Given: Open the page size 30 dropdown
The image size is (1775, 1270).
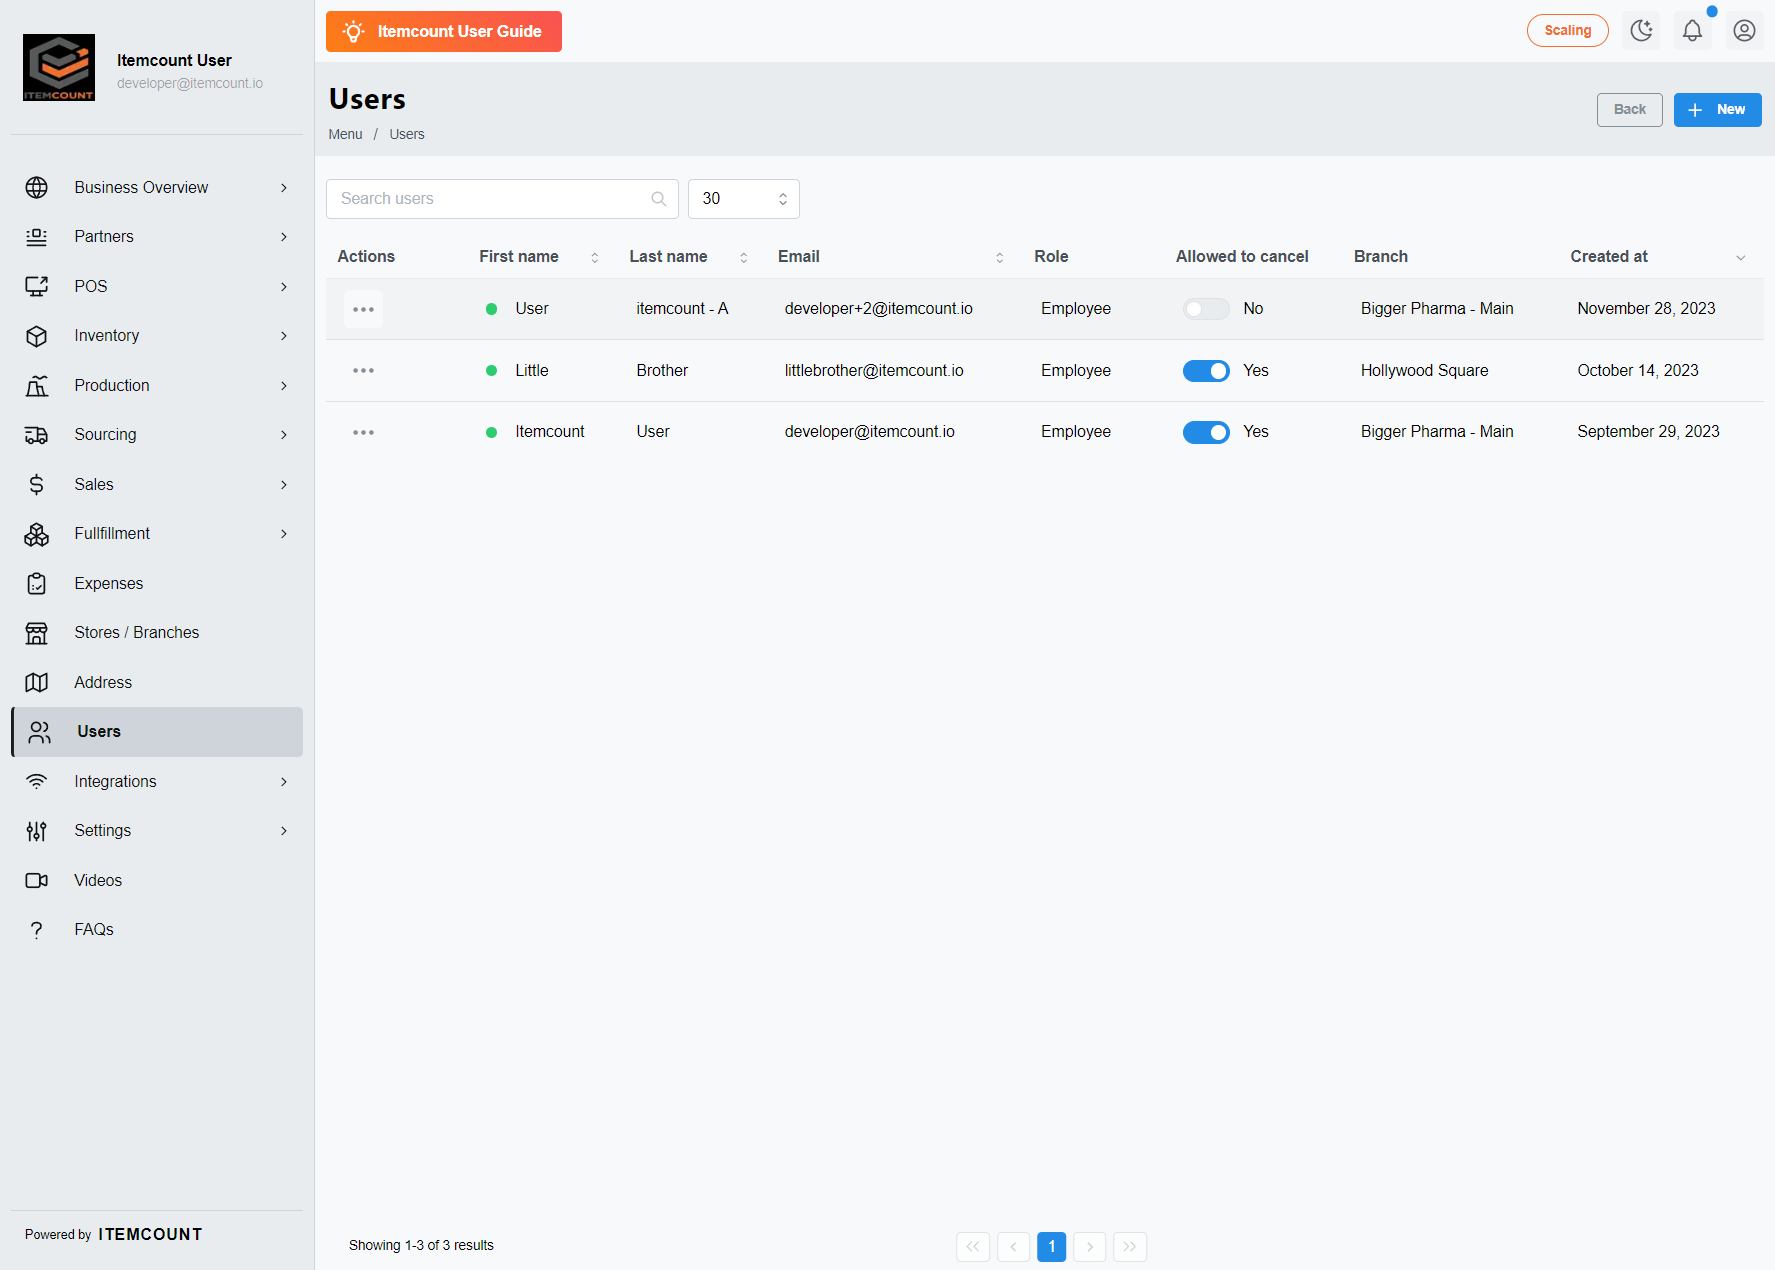Looking at the screenshot, I should click(x=744, y=199).
